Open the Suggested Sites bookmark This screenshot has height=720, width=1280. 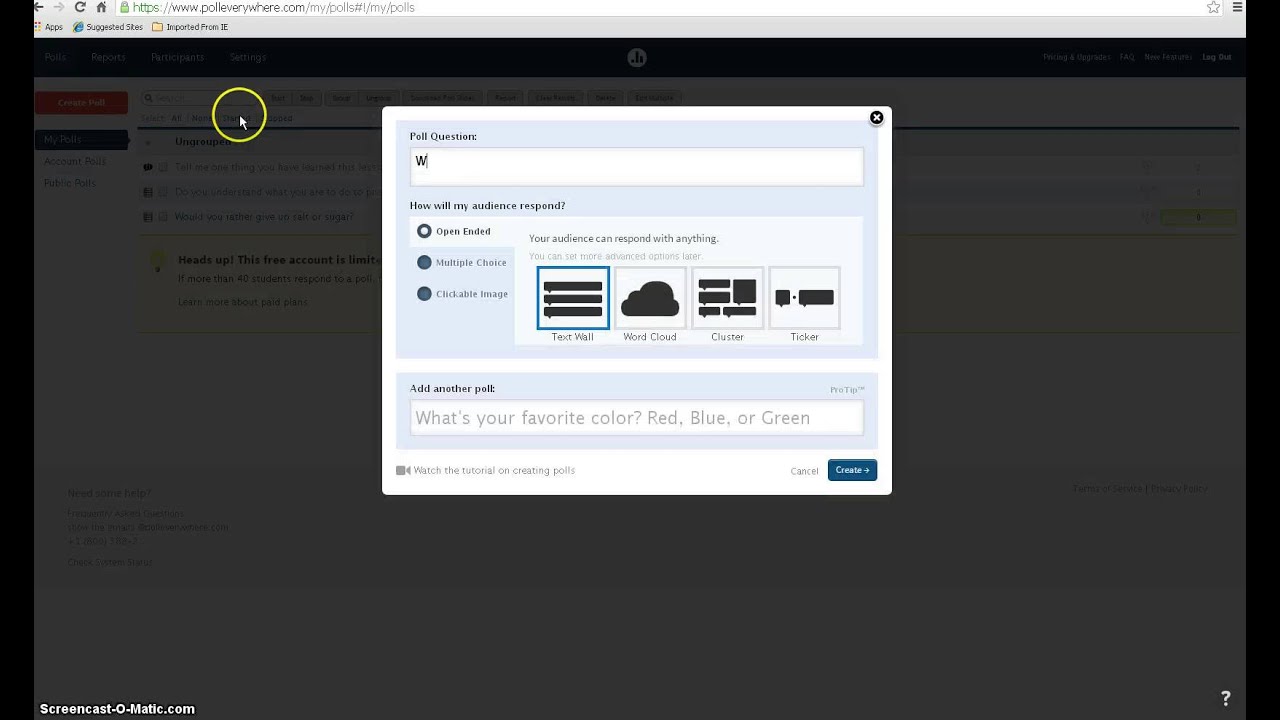coord(107,27)
